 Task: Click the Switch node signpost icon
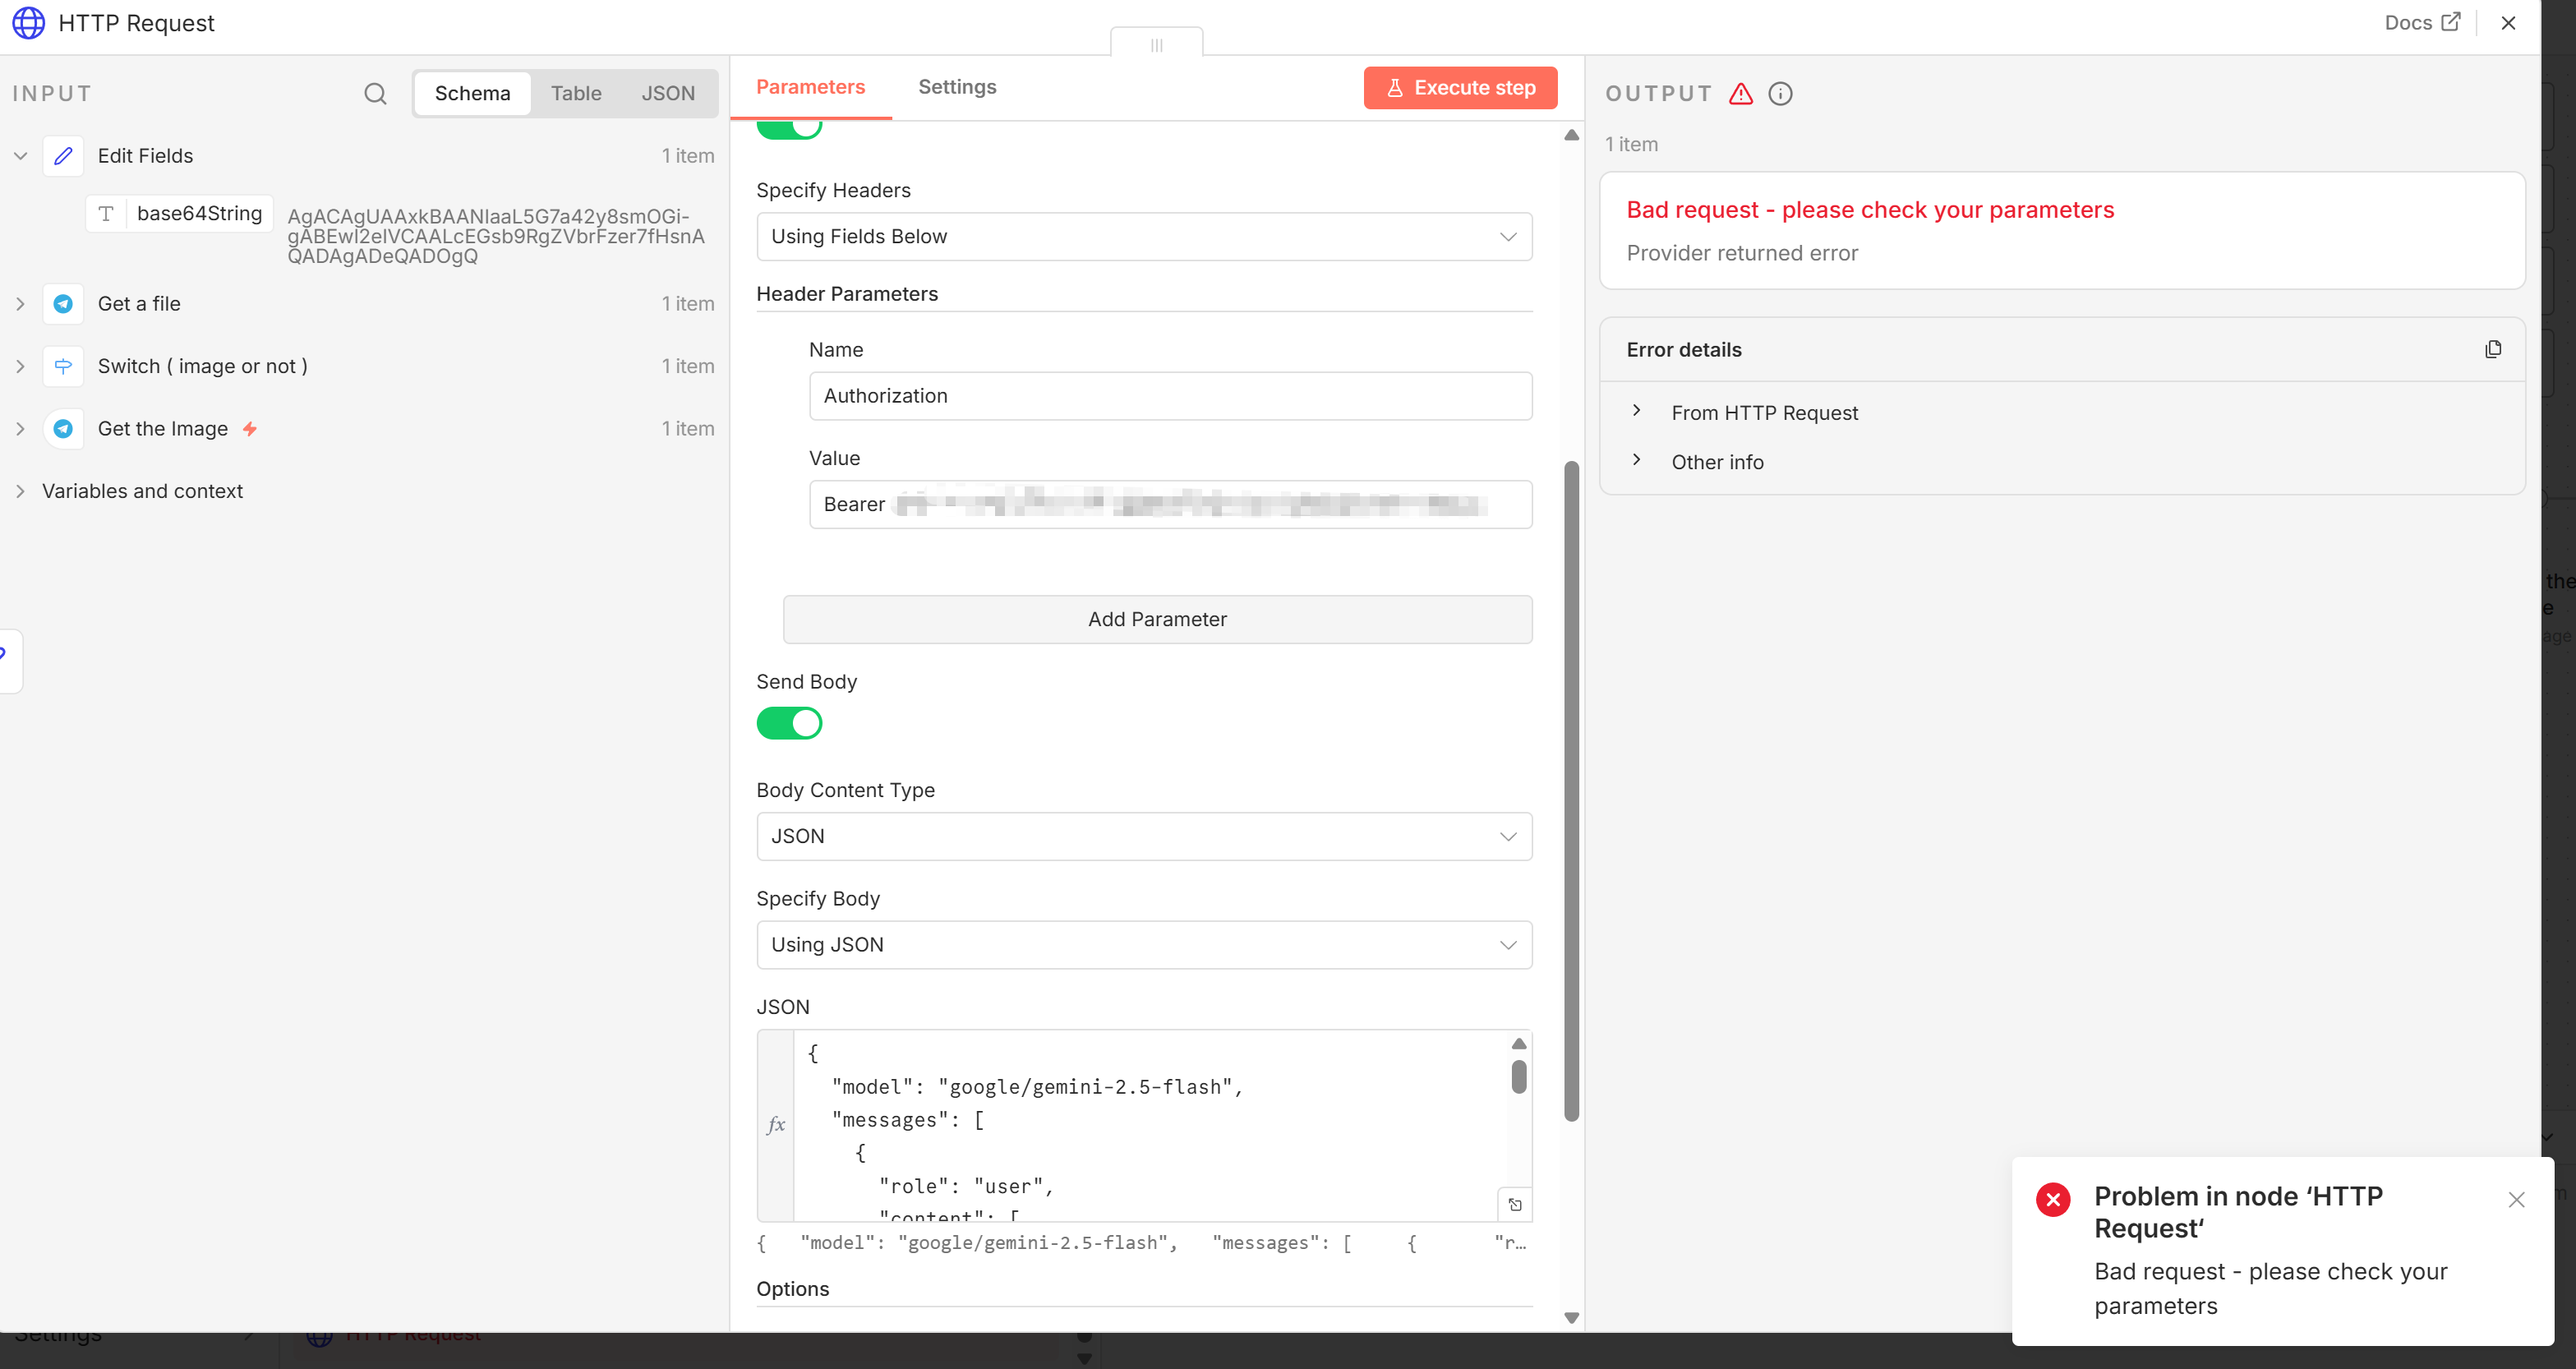[x=63, y=366]
